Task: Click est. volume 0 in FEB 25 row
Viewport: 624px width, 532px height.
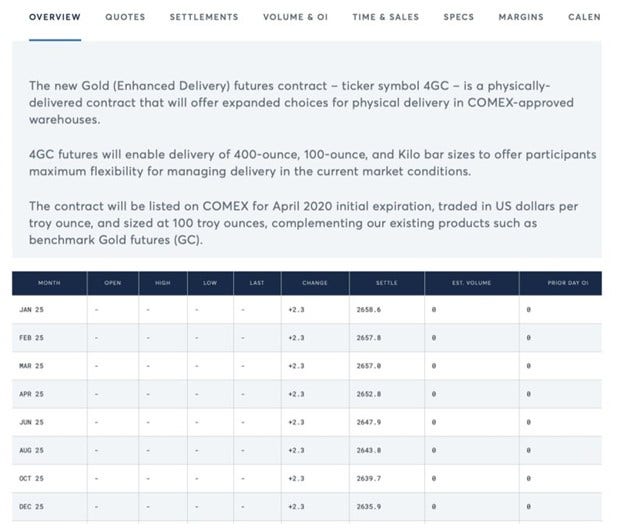Action: tap(434, 338)
